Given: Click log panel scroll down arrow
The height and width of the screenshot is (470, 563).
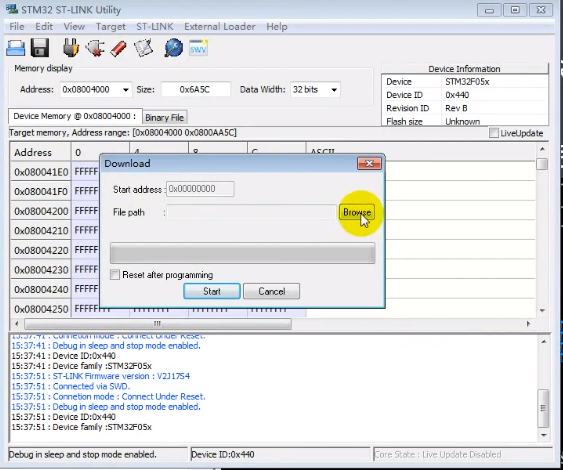Looking at the screenshot, I should coord(544,435).
